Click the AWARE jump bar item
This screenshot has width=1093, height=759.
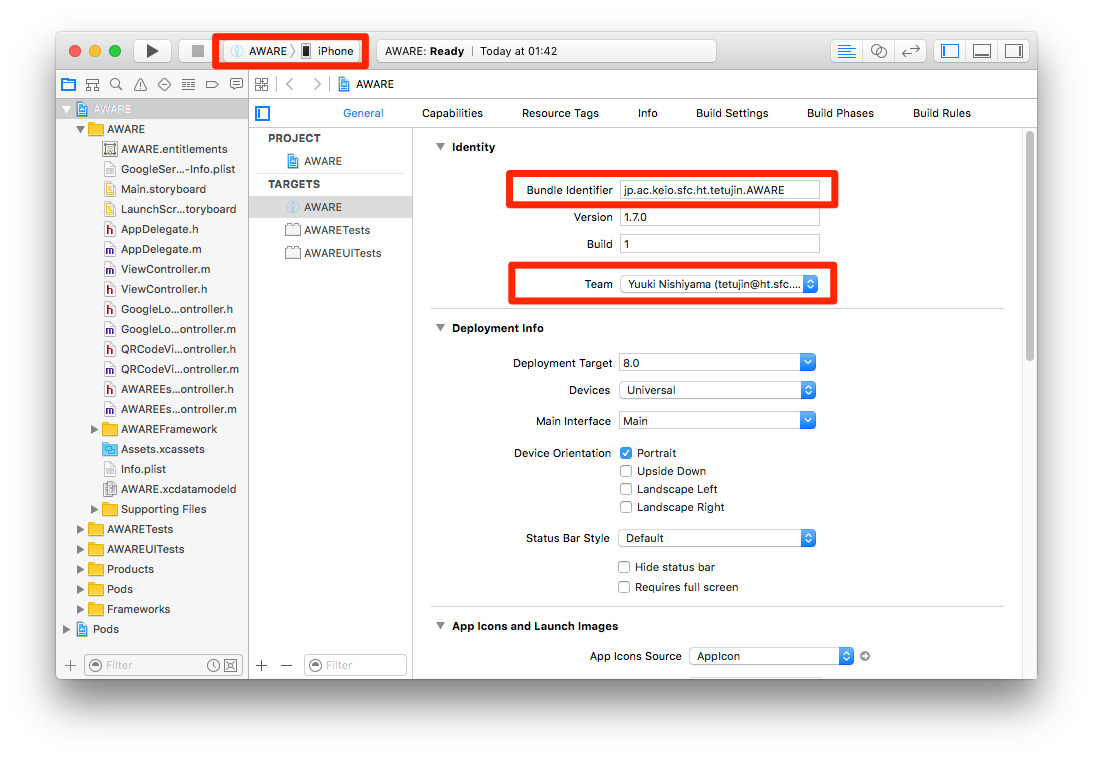[366, 84]
